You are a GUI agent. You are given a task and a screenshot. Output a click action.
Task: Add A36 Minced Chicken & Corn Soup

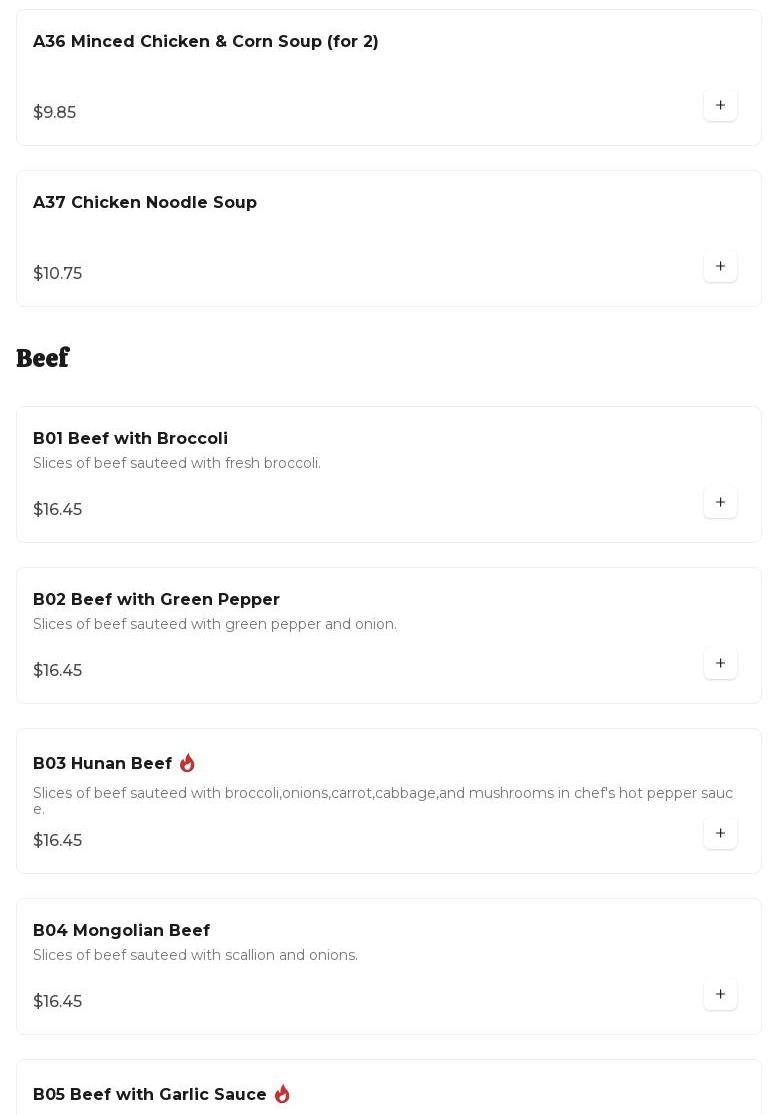[x=720, y=105]
